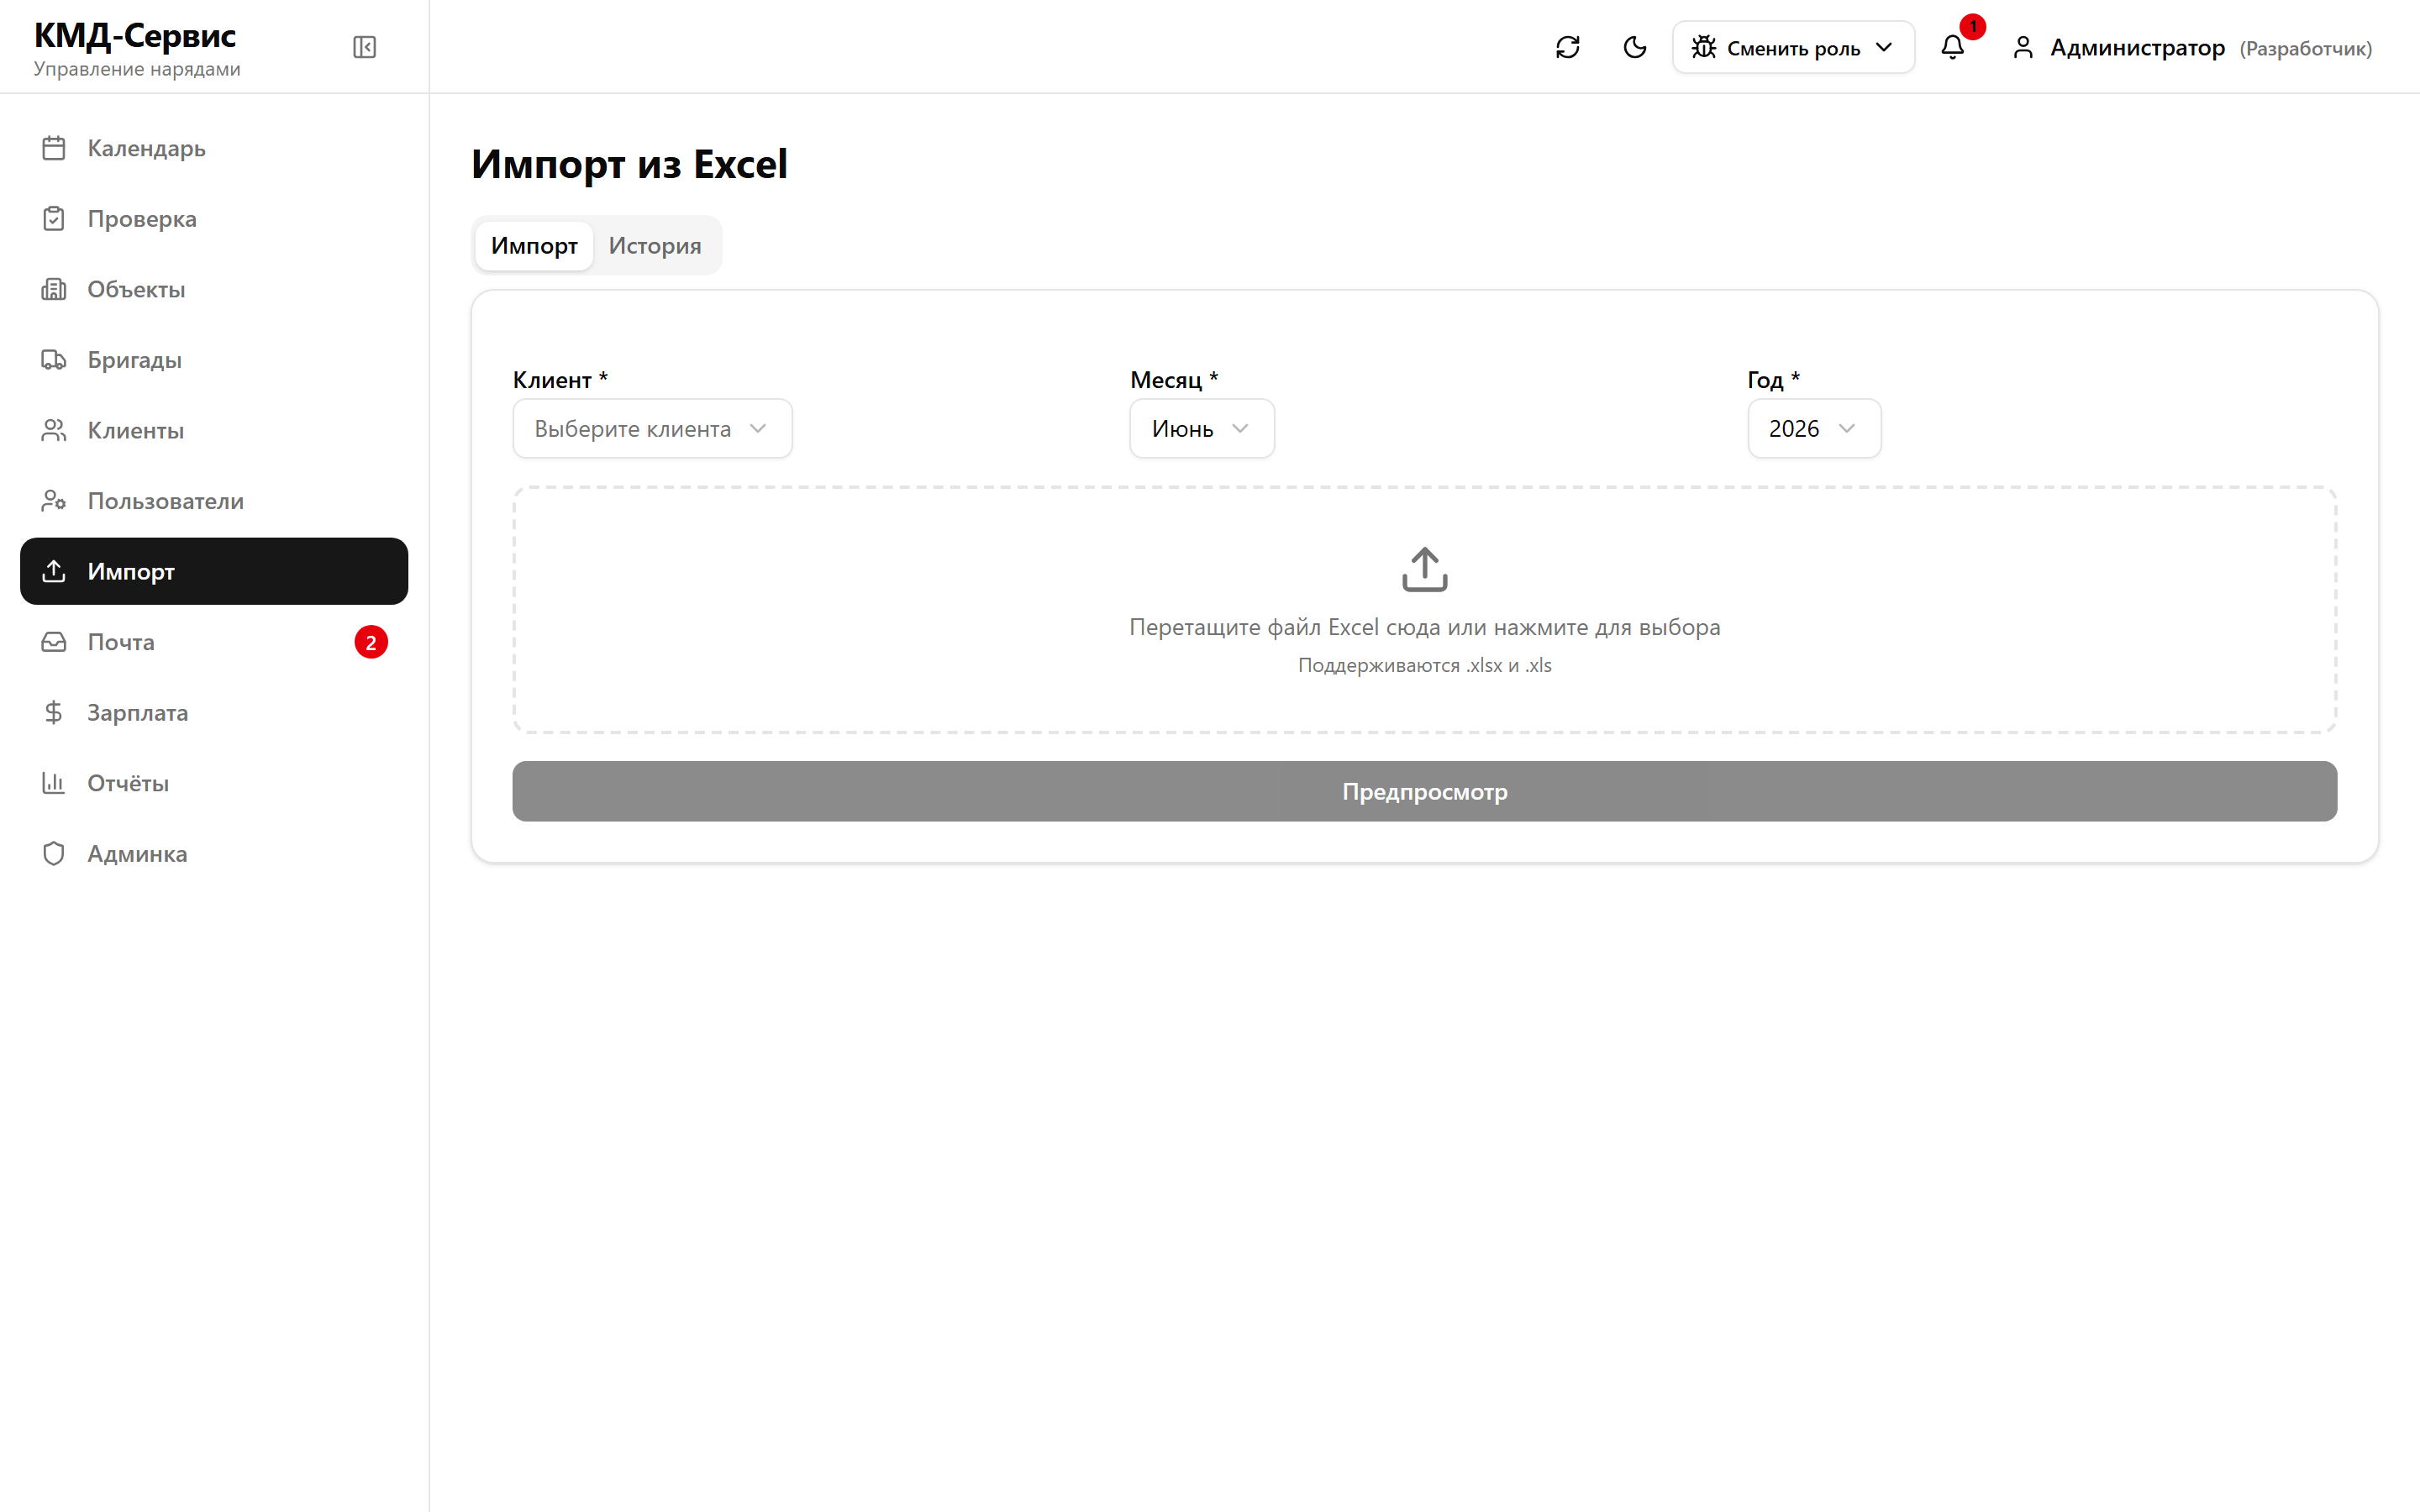The width and height of the screenshot is (2420, 1512).
Task: Switch to the История tab
Action: coord(655,245)
